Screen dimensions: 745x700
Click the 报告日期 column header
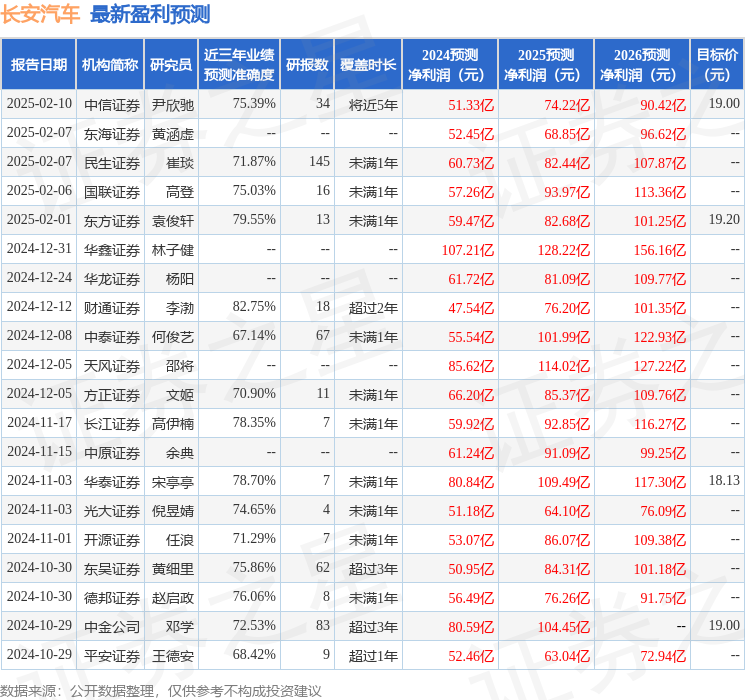[38, 65]
